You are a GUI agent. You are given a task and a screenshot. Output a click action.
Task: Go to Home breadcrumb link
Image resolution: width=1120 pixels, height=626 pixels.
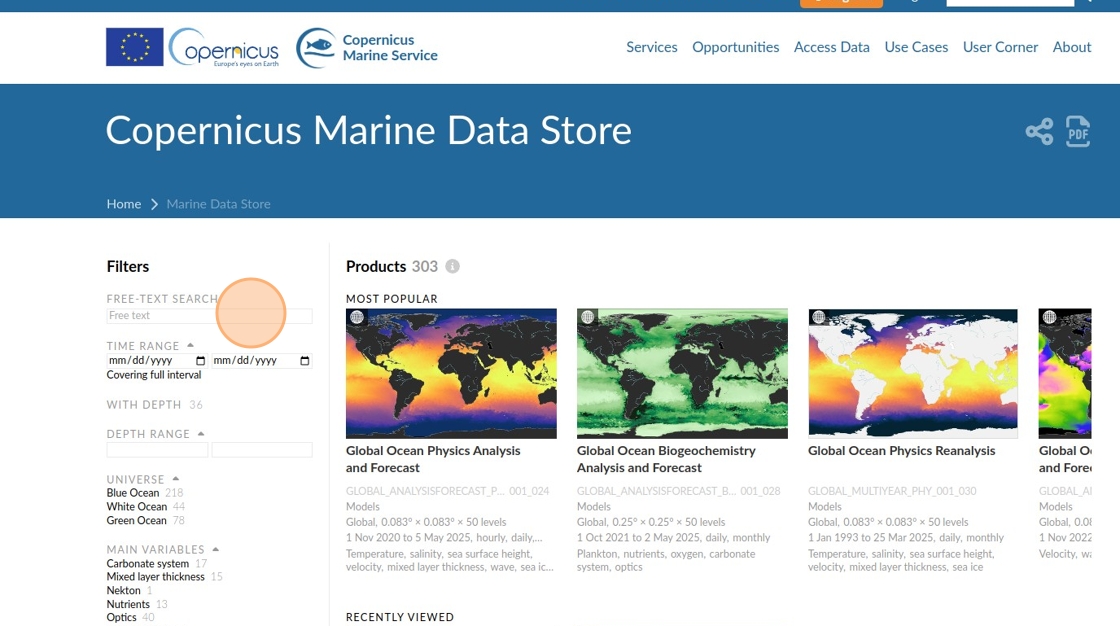pyautogui.click(x=124, y=204)
